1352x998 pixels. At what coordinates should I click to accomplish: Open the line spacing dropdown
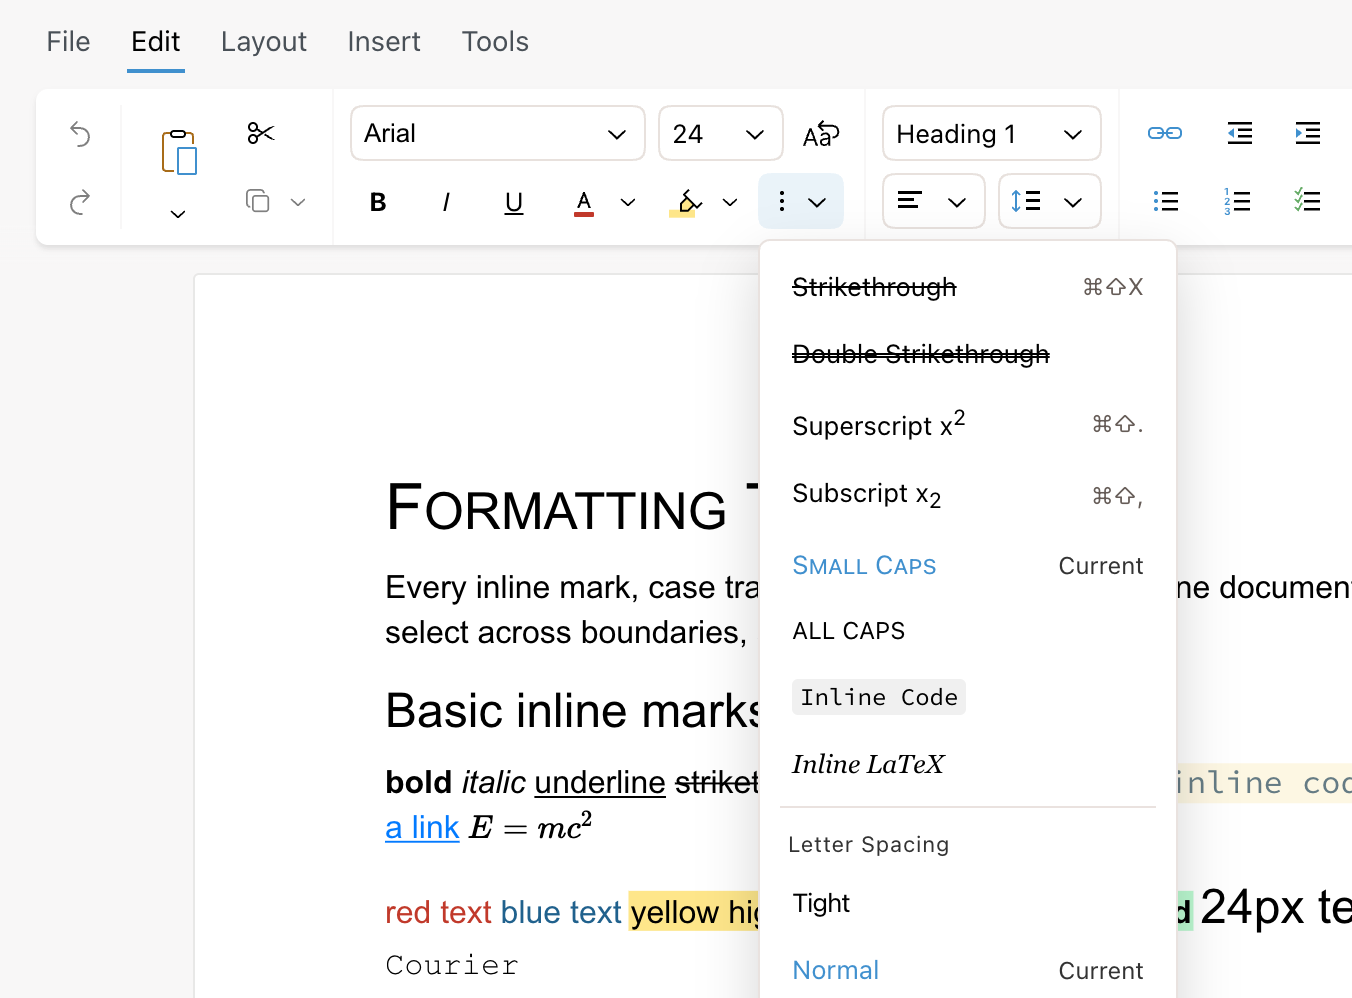[x=1050, y=201]
